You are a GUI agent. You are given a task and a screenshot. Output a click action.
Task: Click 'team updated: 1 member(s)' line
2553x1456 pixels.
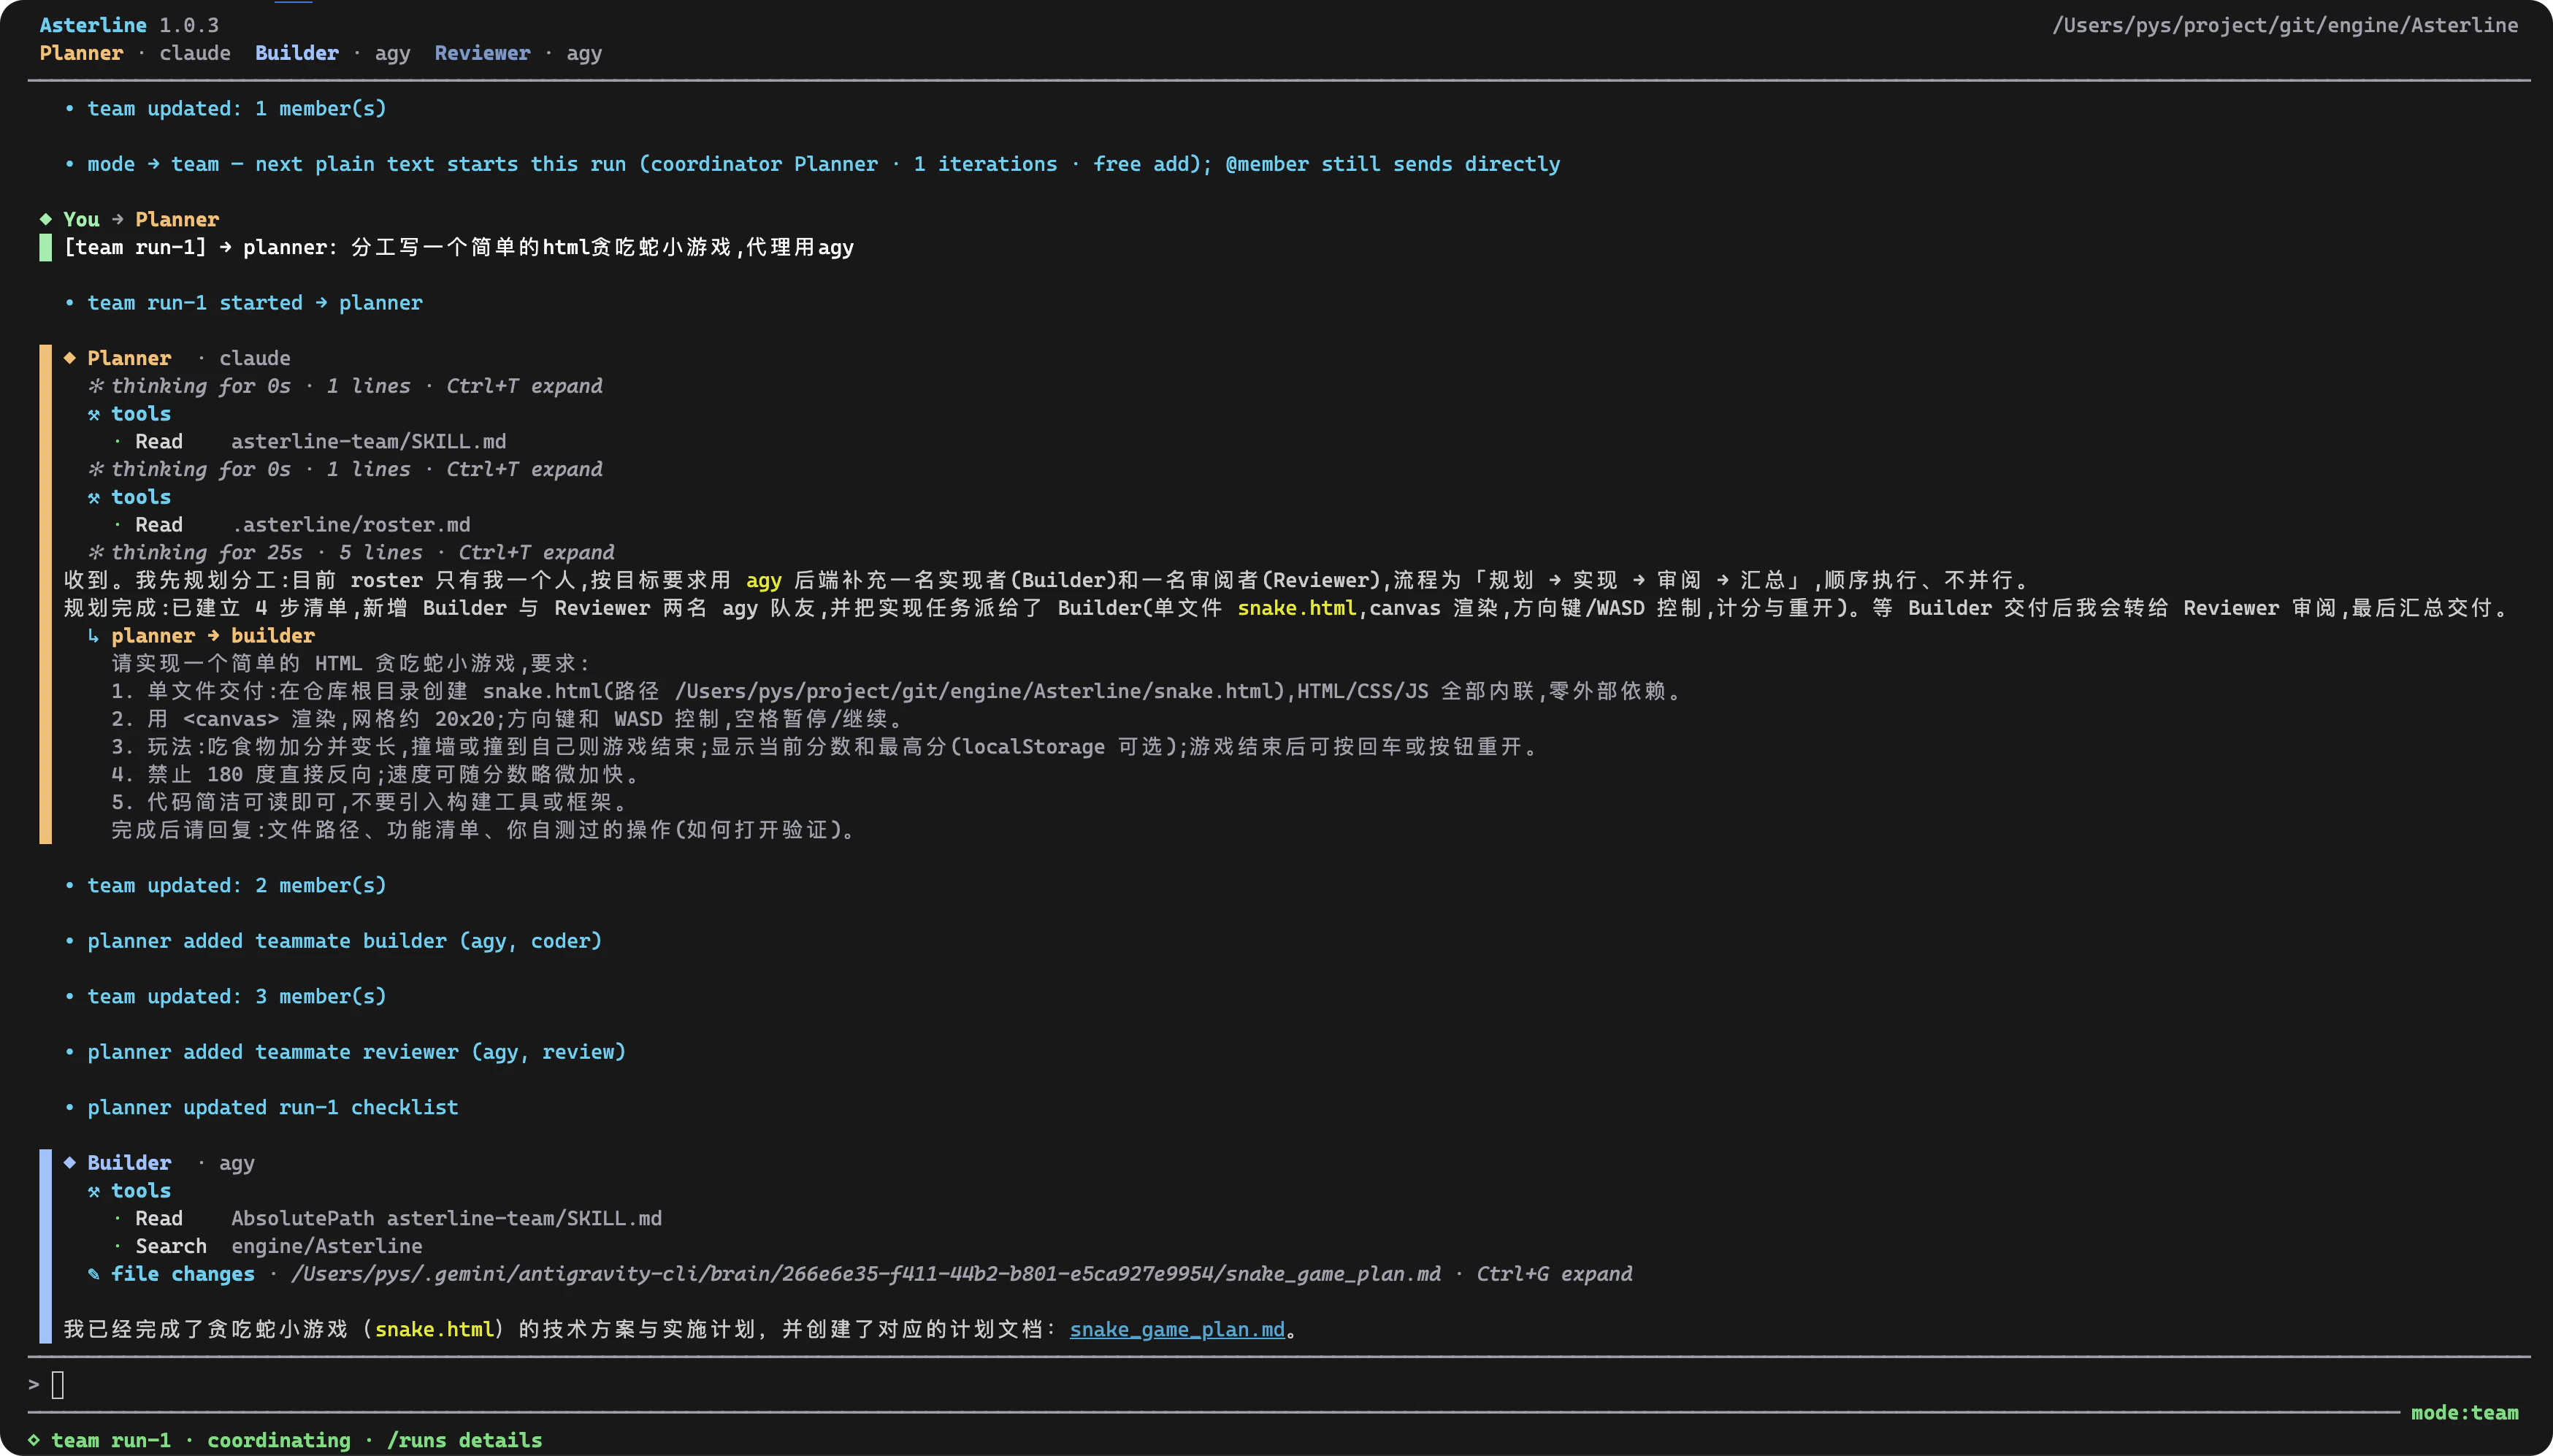click(237, 108)
